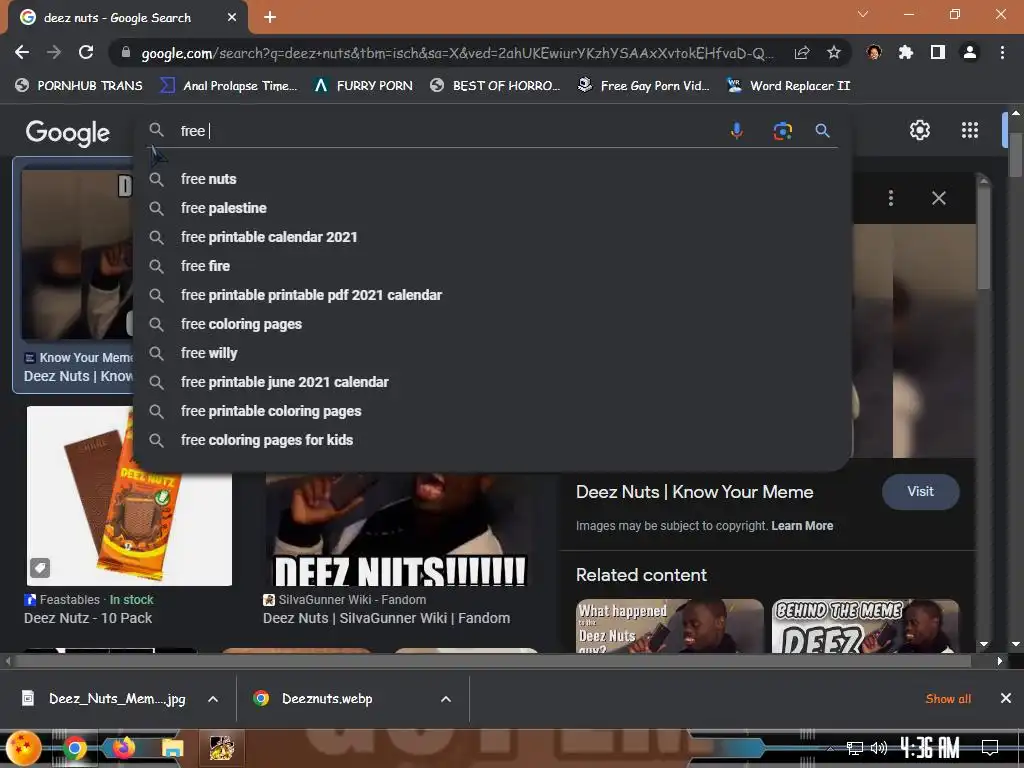The image size is (1024, 768).
Task: Click the browser forward arrow
Action: tap(54, 52)
